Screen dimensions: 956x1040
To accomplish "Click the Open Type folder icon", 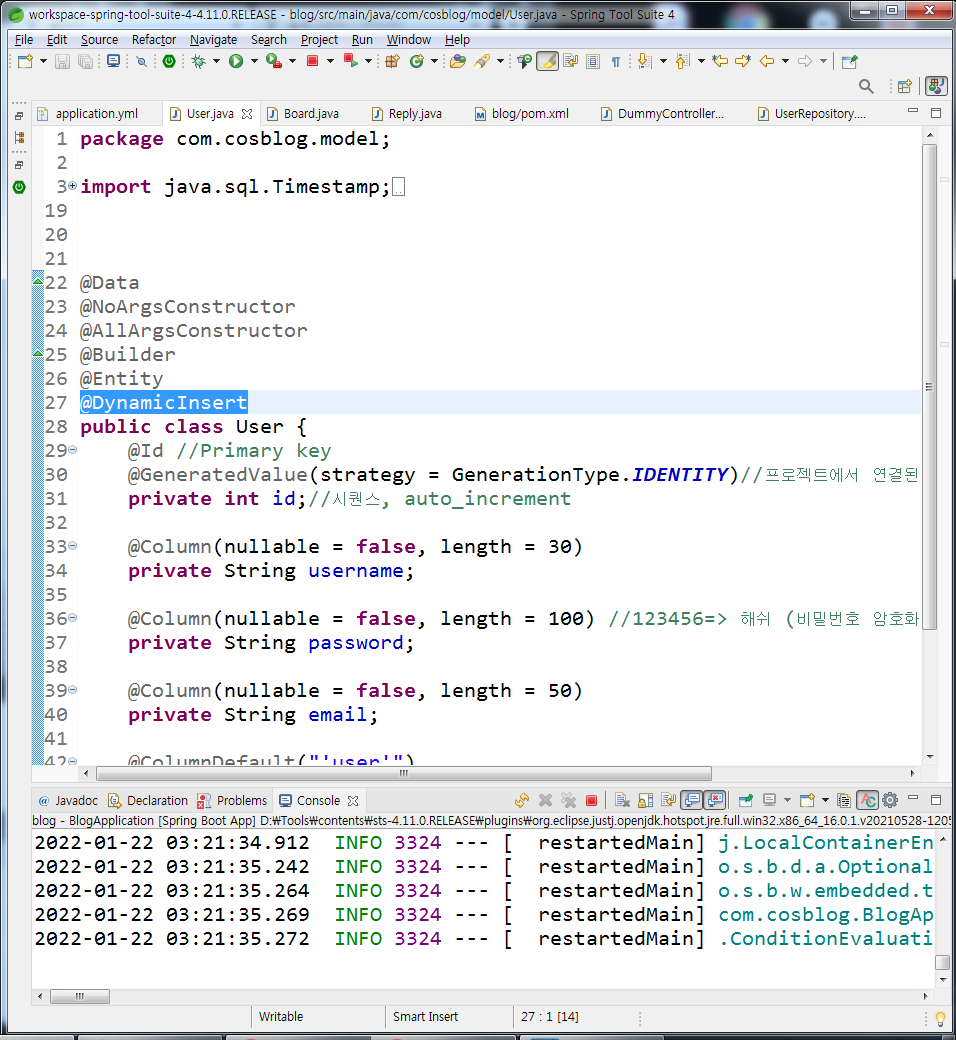I will (458, 62).
